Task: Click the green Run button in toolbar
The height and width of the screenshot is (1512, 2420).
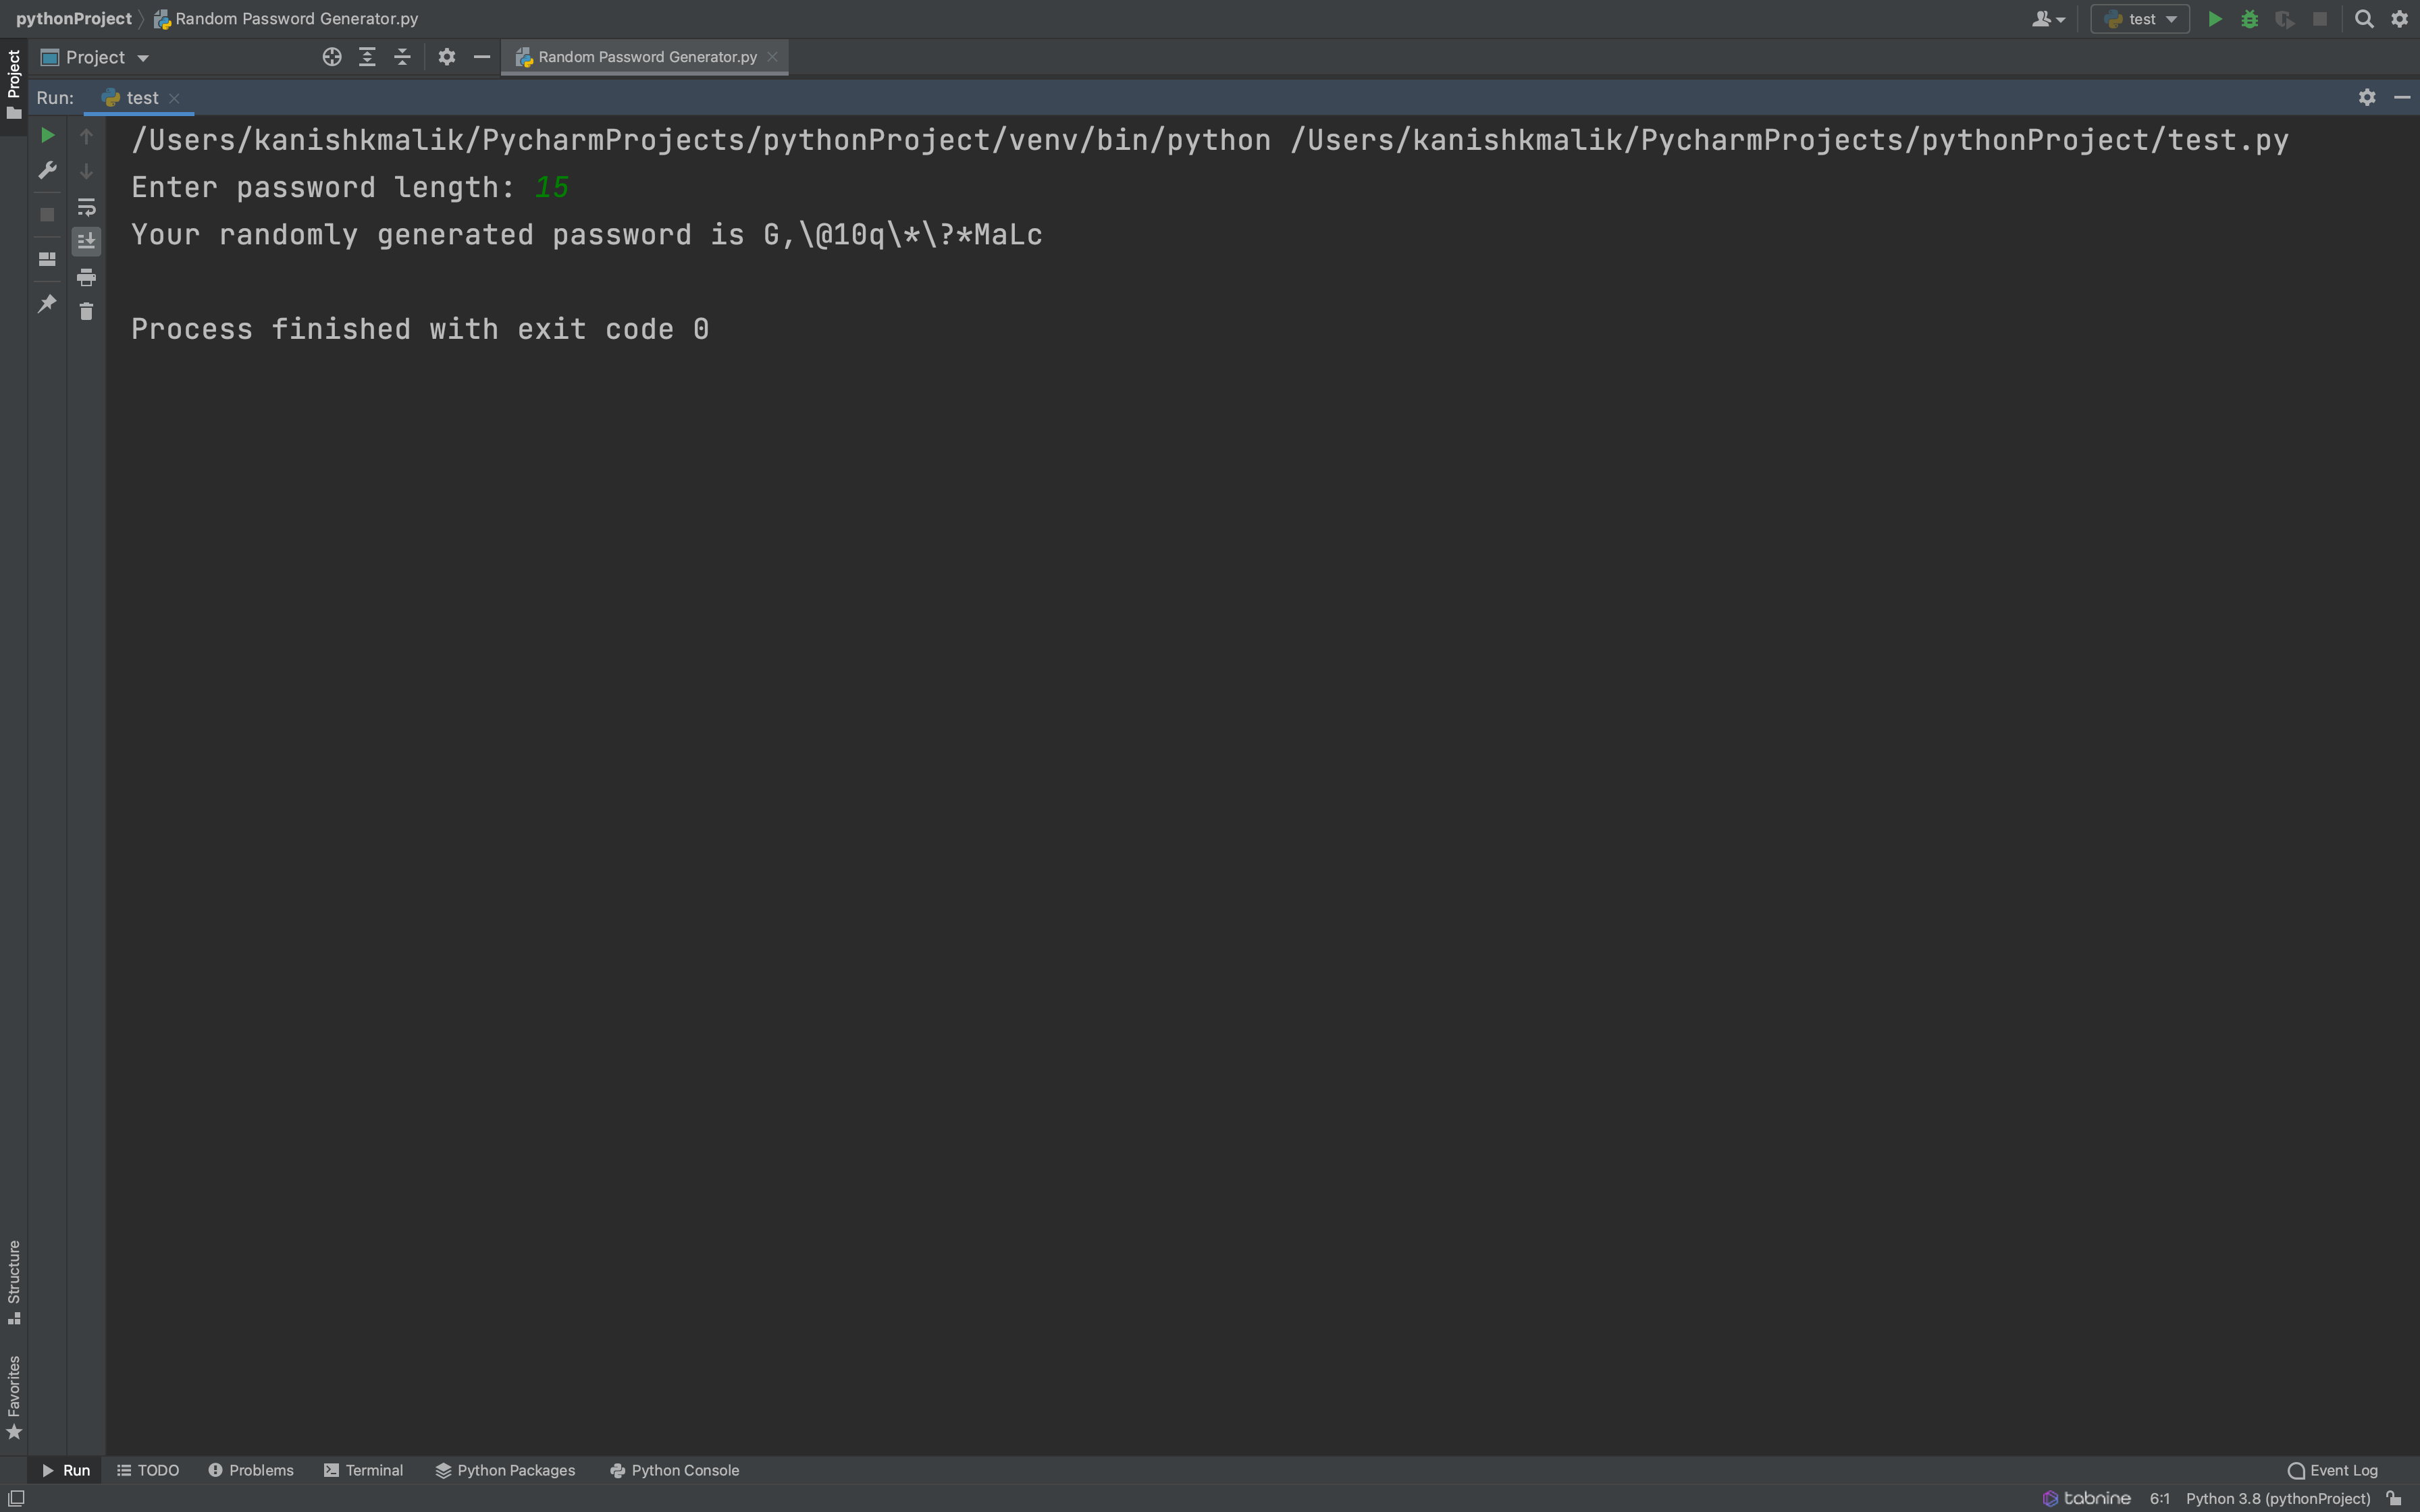Action: pyautogui.click(x=2214, y=19)
